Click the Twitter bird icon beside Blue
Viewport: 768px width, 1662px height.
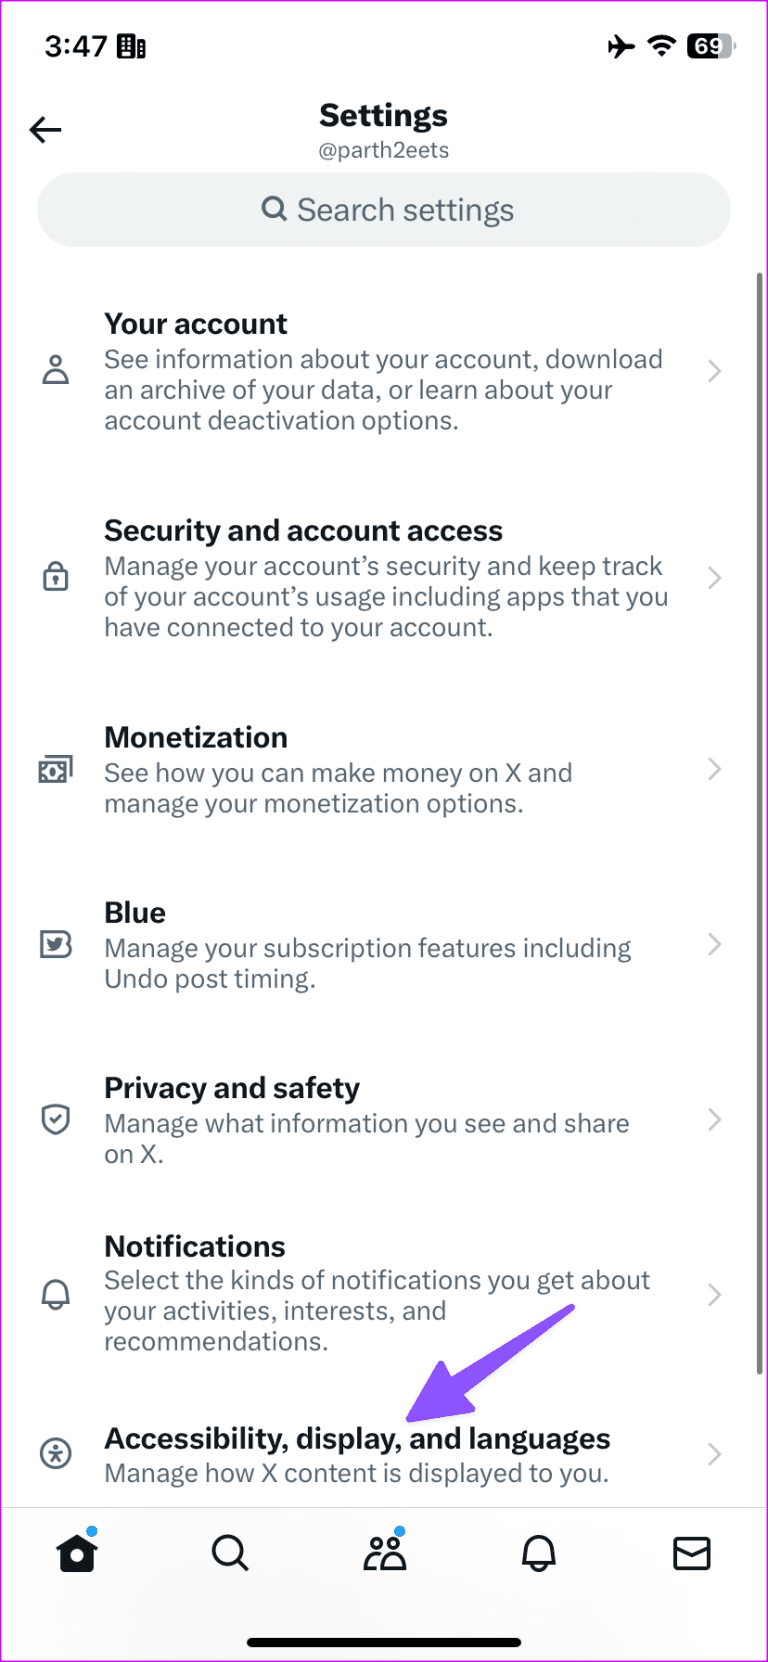click(56, 943)
